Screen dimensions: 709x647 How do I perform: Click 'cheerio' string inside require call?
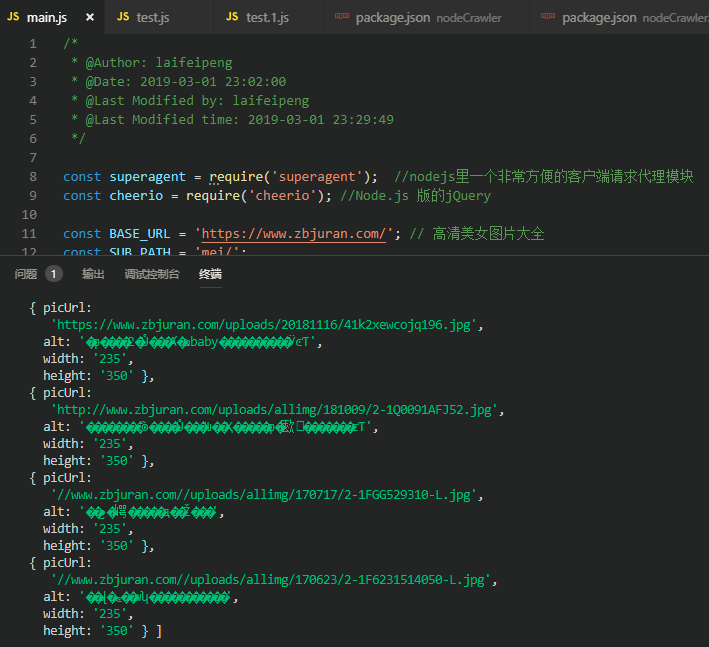(x=282, y=196)
